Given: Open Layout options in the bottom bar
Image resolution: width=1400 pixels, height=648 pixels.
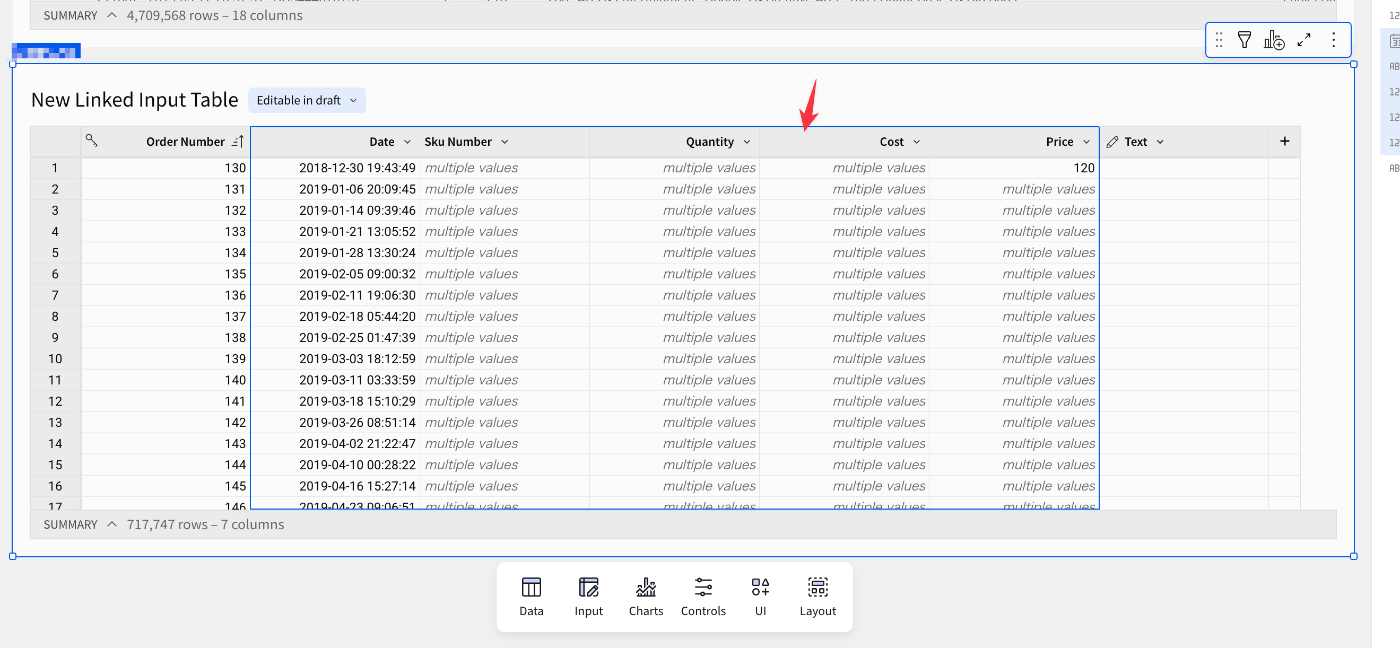Looking at the screenshot, I should pos(818,597).
